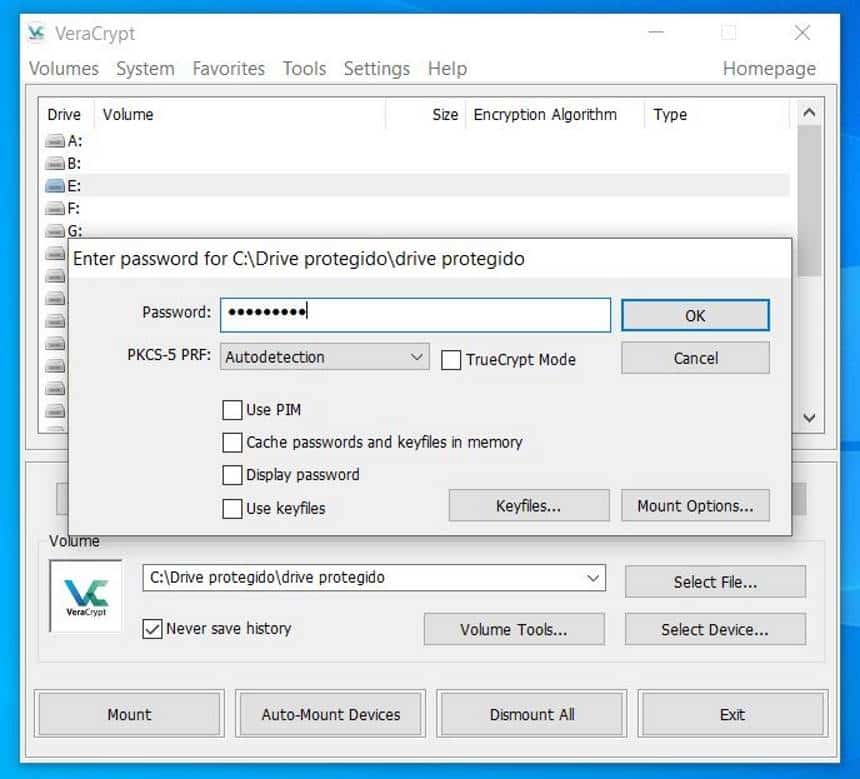Open the PKCS-5 PRF Autodetection dropdown
This screenshot has width=860, height=779.
(325, 357)
